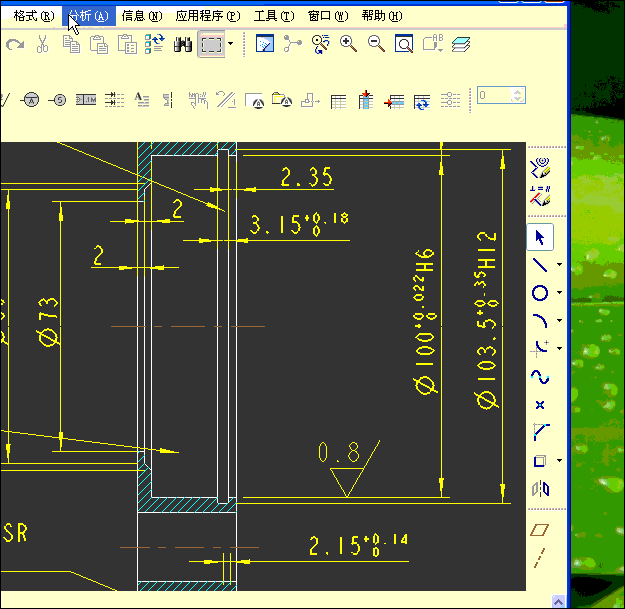Click the vertical text alignment icon
The image size is (625, 609).
pyautogui.click(x=168, y=100)
